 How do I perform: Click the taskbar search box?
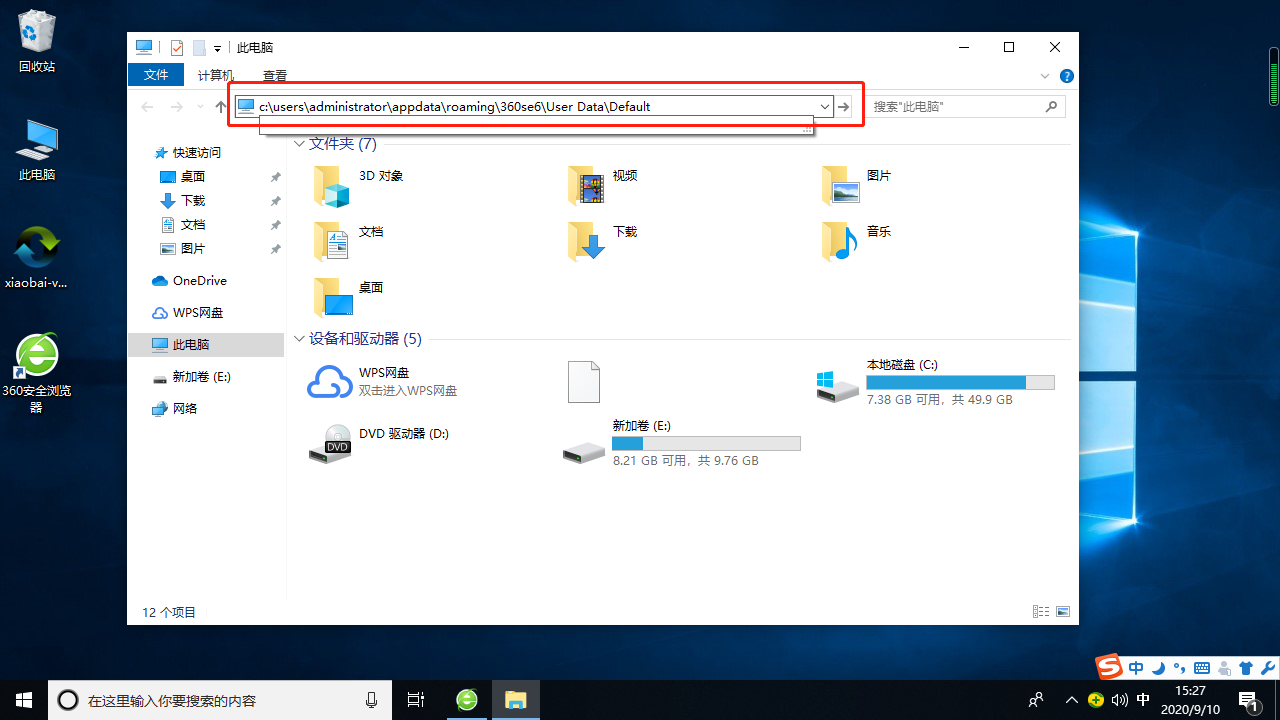tap(220, 700)
